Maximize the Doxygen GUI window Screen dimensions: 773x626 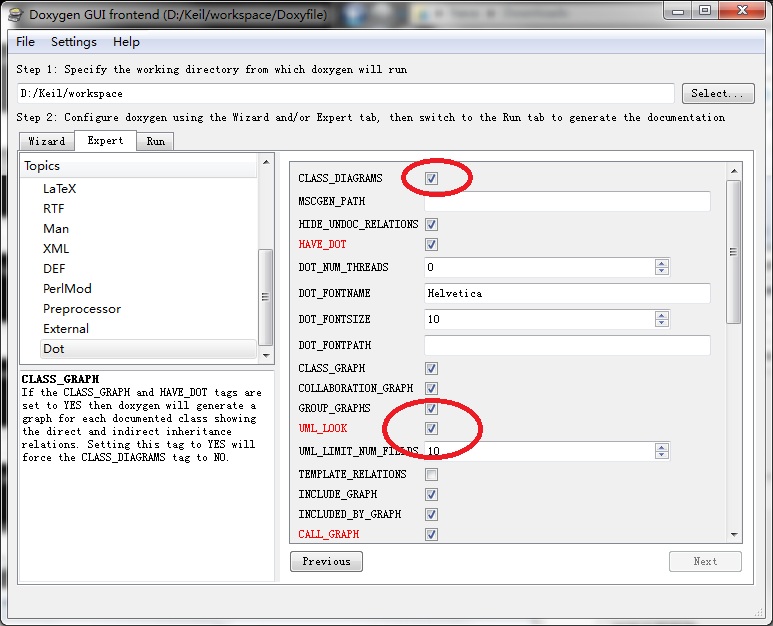coord(705,11)
